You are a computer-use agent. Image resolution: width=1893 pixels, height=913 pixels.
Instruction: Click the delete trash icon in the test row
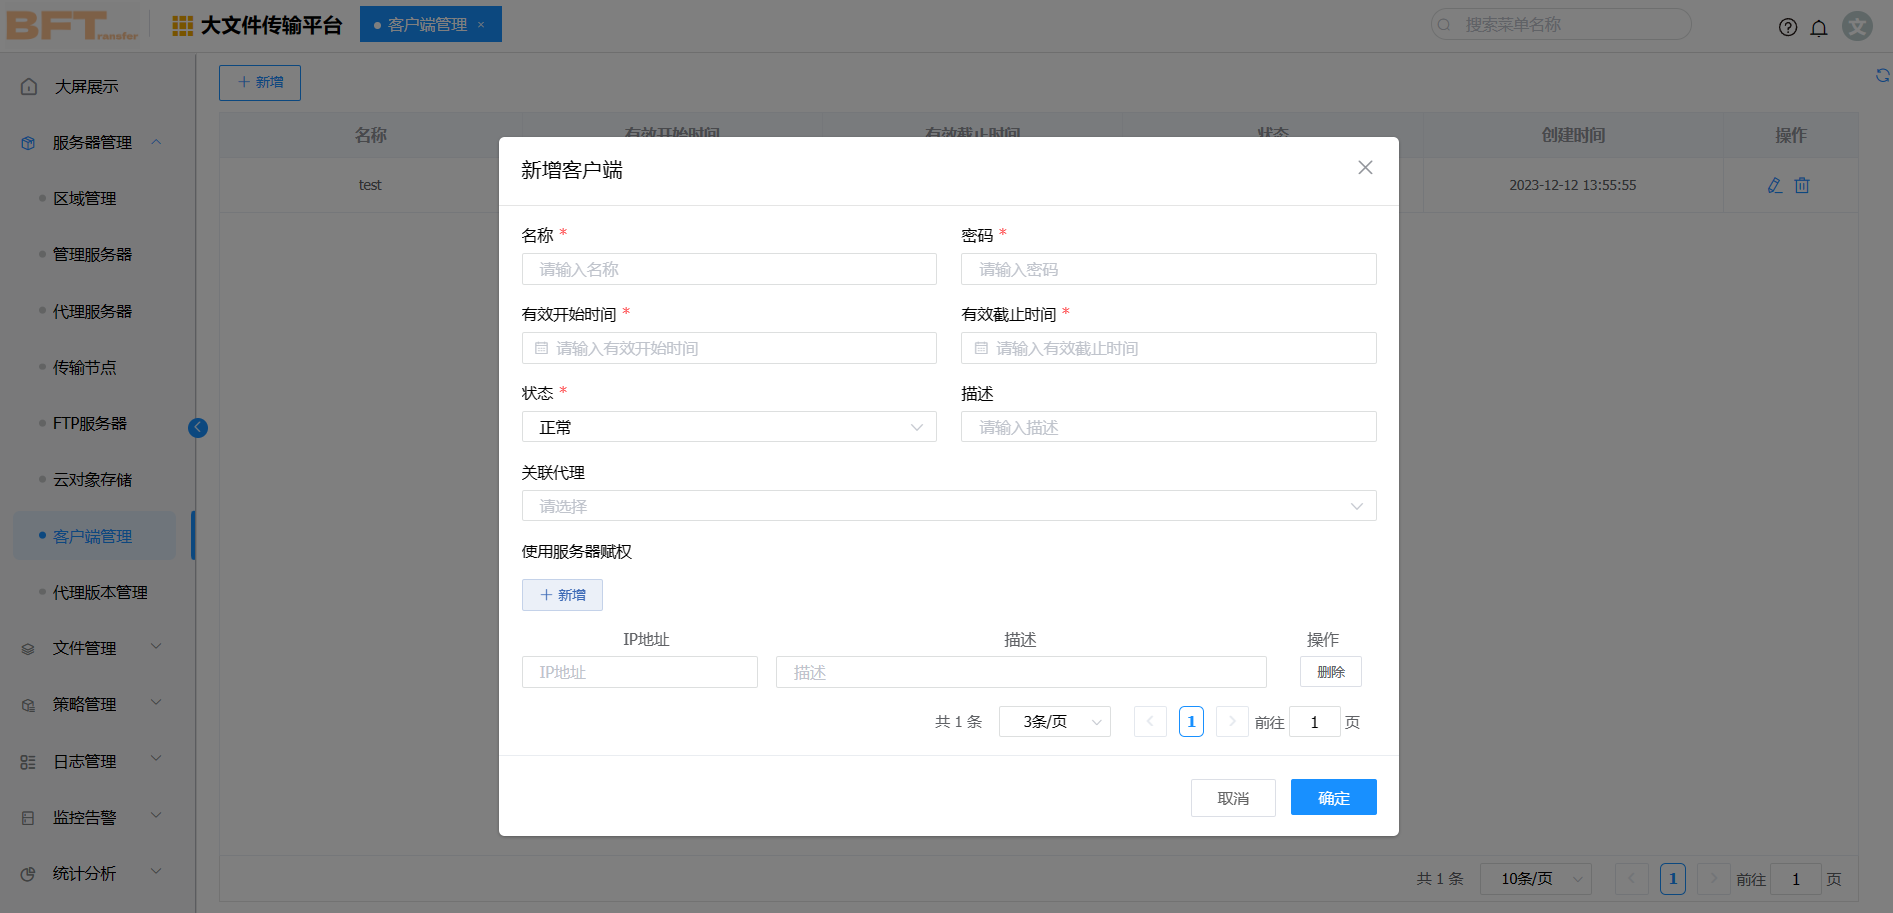1801,185
